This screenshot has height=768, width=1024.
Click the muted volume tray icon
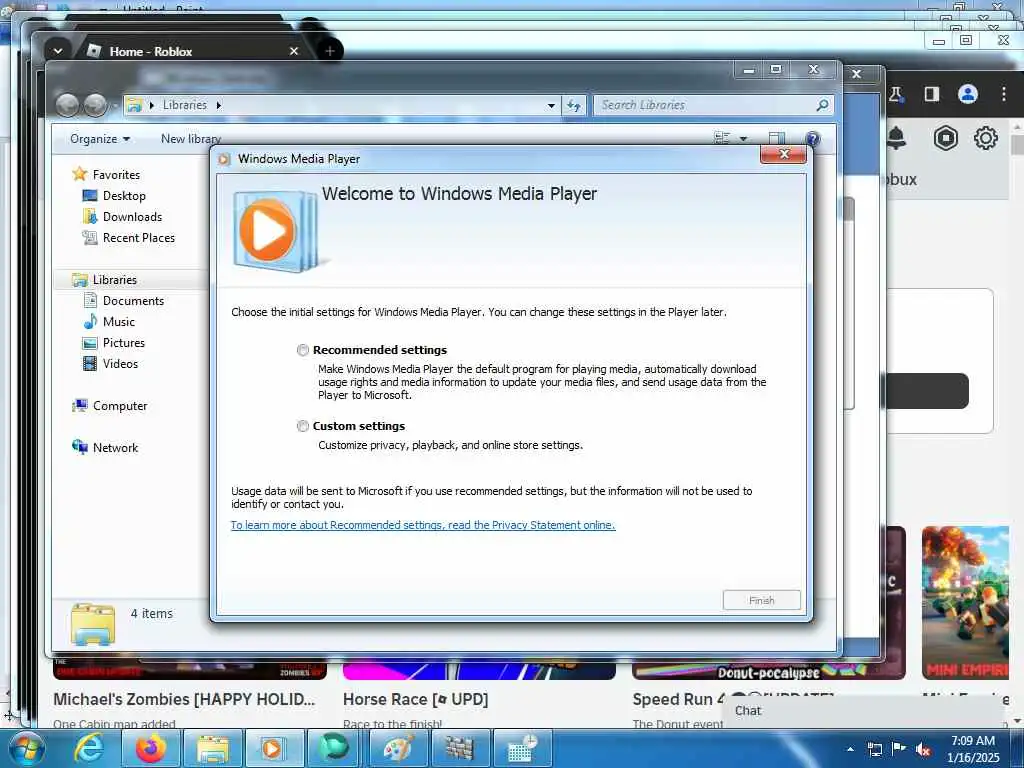click(x=923, y=750)
